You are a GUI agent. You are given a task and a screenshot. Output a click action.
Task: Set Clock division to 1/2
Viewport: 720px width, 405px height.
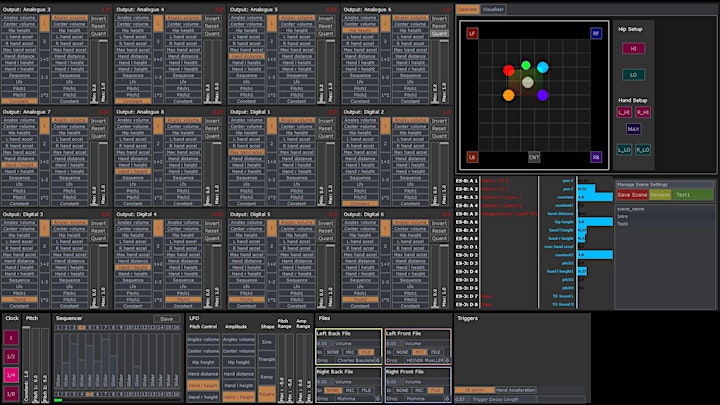click(x=11, y=356)
